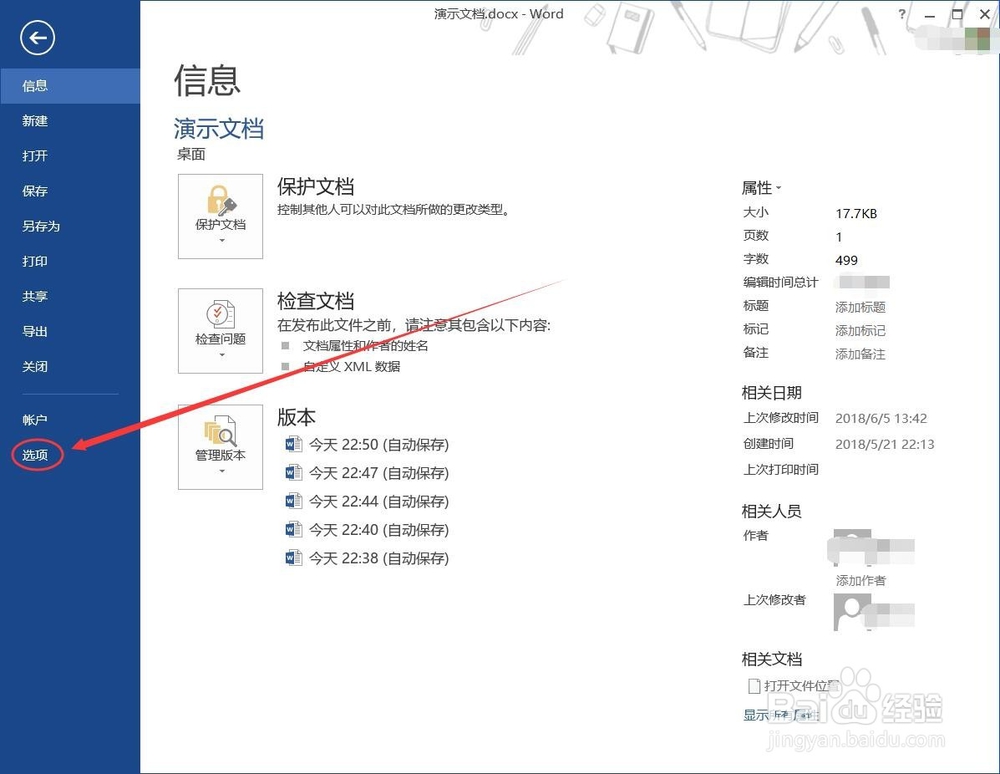Open 帐户 in the left sidebar
Screen dimensions: 1000x774
coord(70,420)
